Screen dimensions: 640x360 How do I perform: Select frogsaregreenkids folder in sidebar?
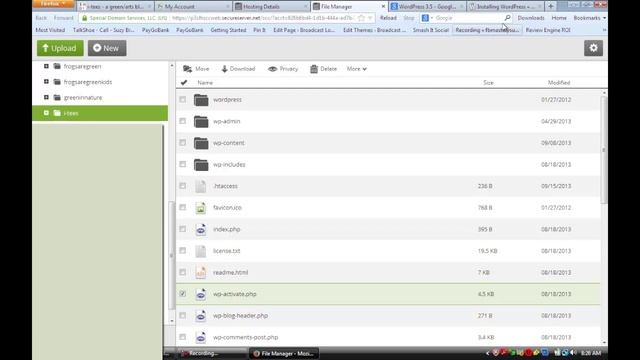(x=88, y=82)
